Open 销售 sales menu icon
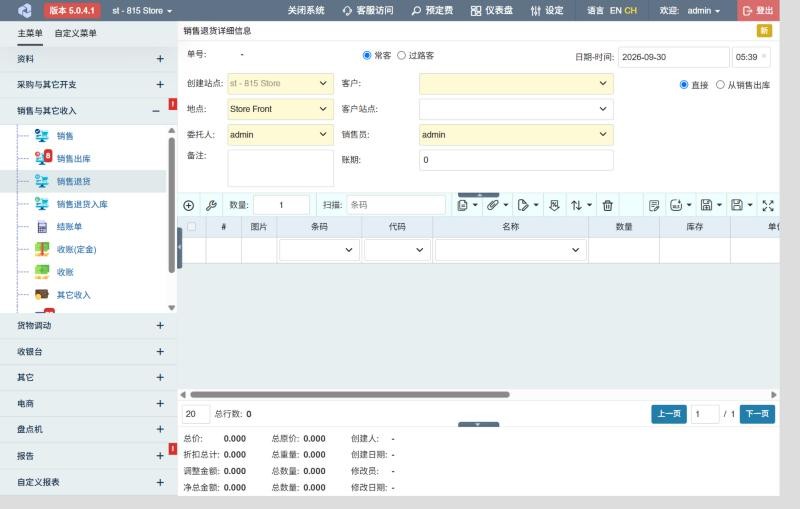Image resolution: width=800 pixels, height=509 pixels. click(x=41, y=136)
